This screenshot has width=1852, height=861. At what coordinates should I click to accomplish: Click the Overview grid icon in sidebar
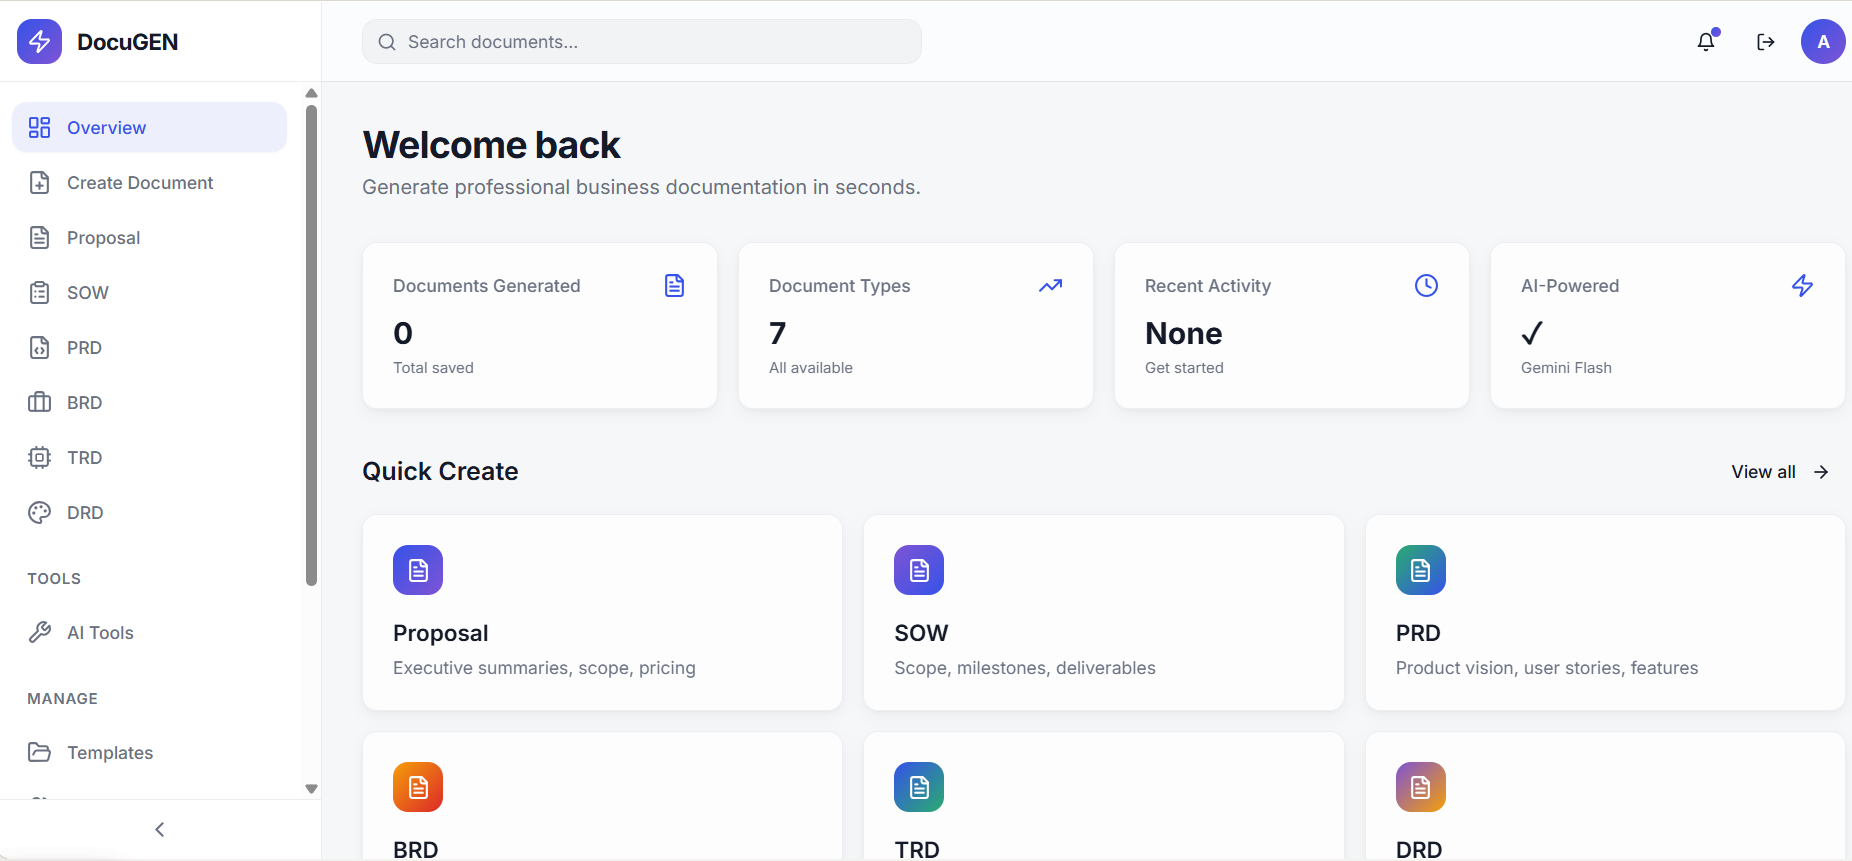click(x=39, y=127)
